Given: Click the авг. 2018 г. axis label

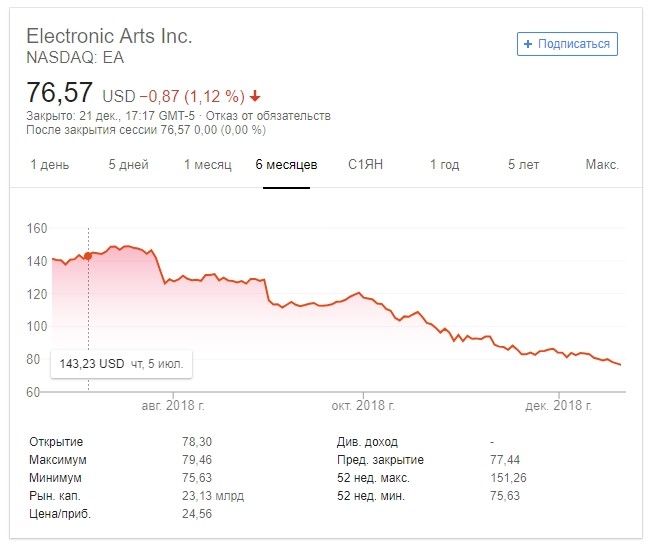Looking at the screenshot, I should coord(173,405).
